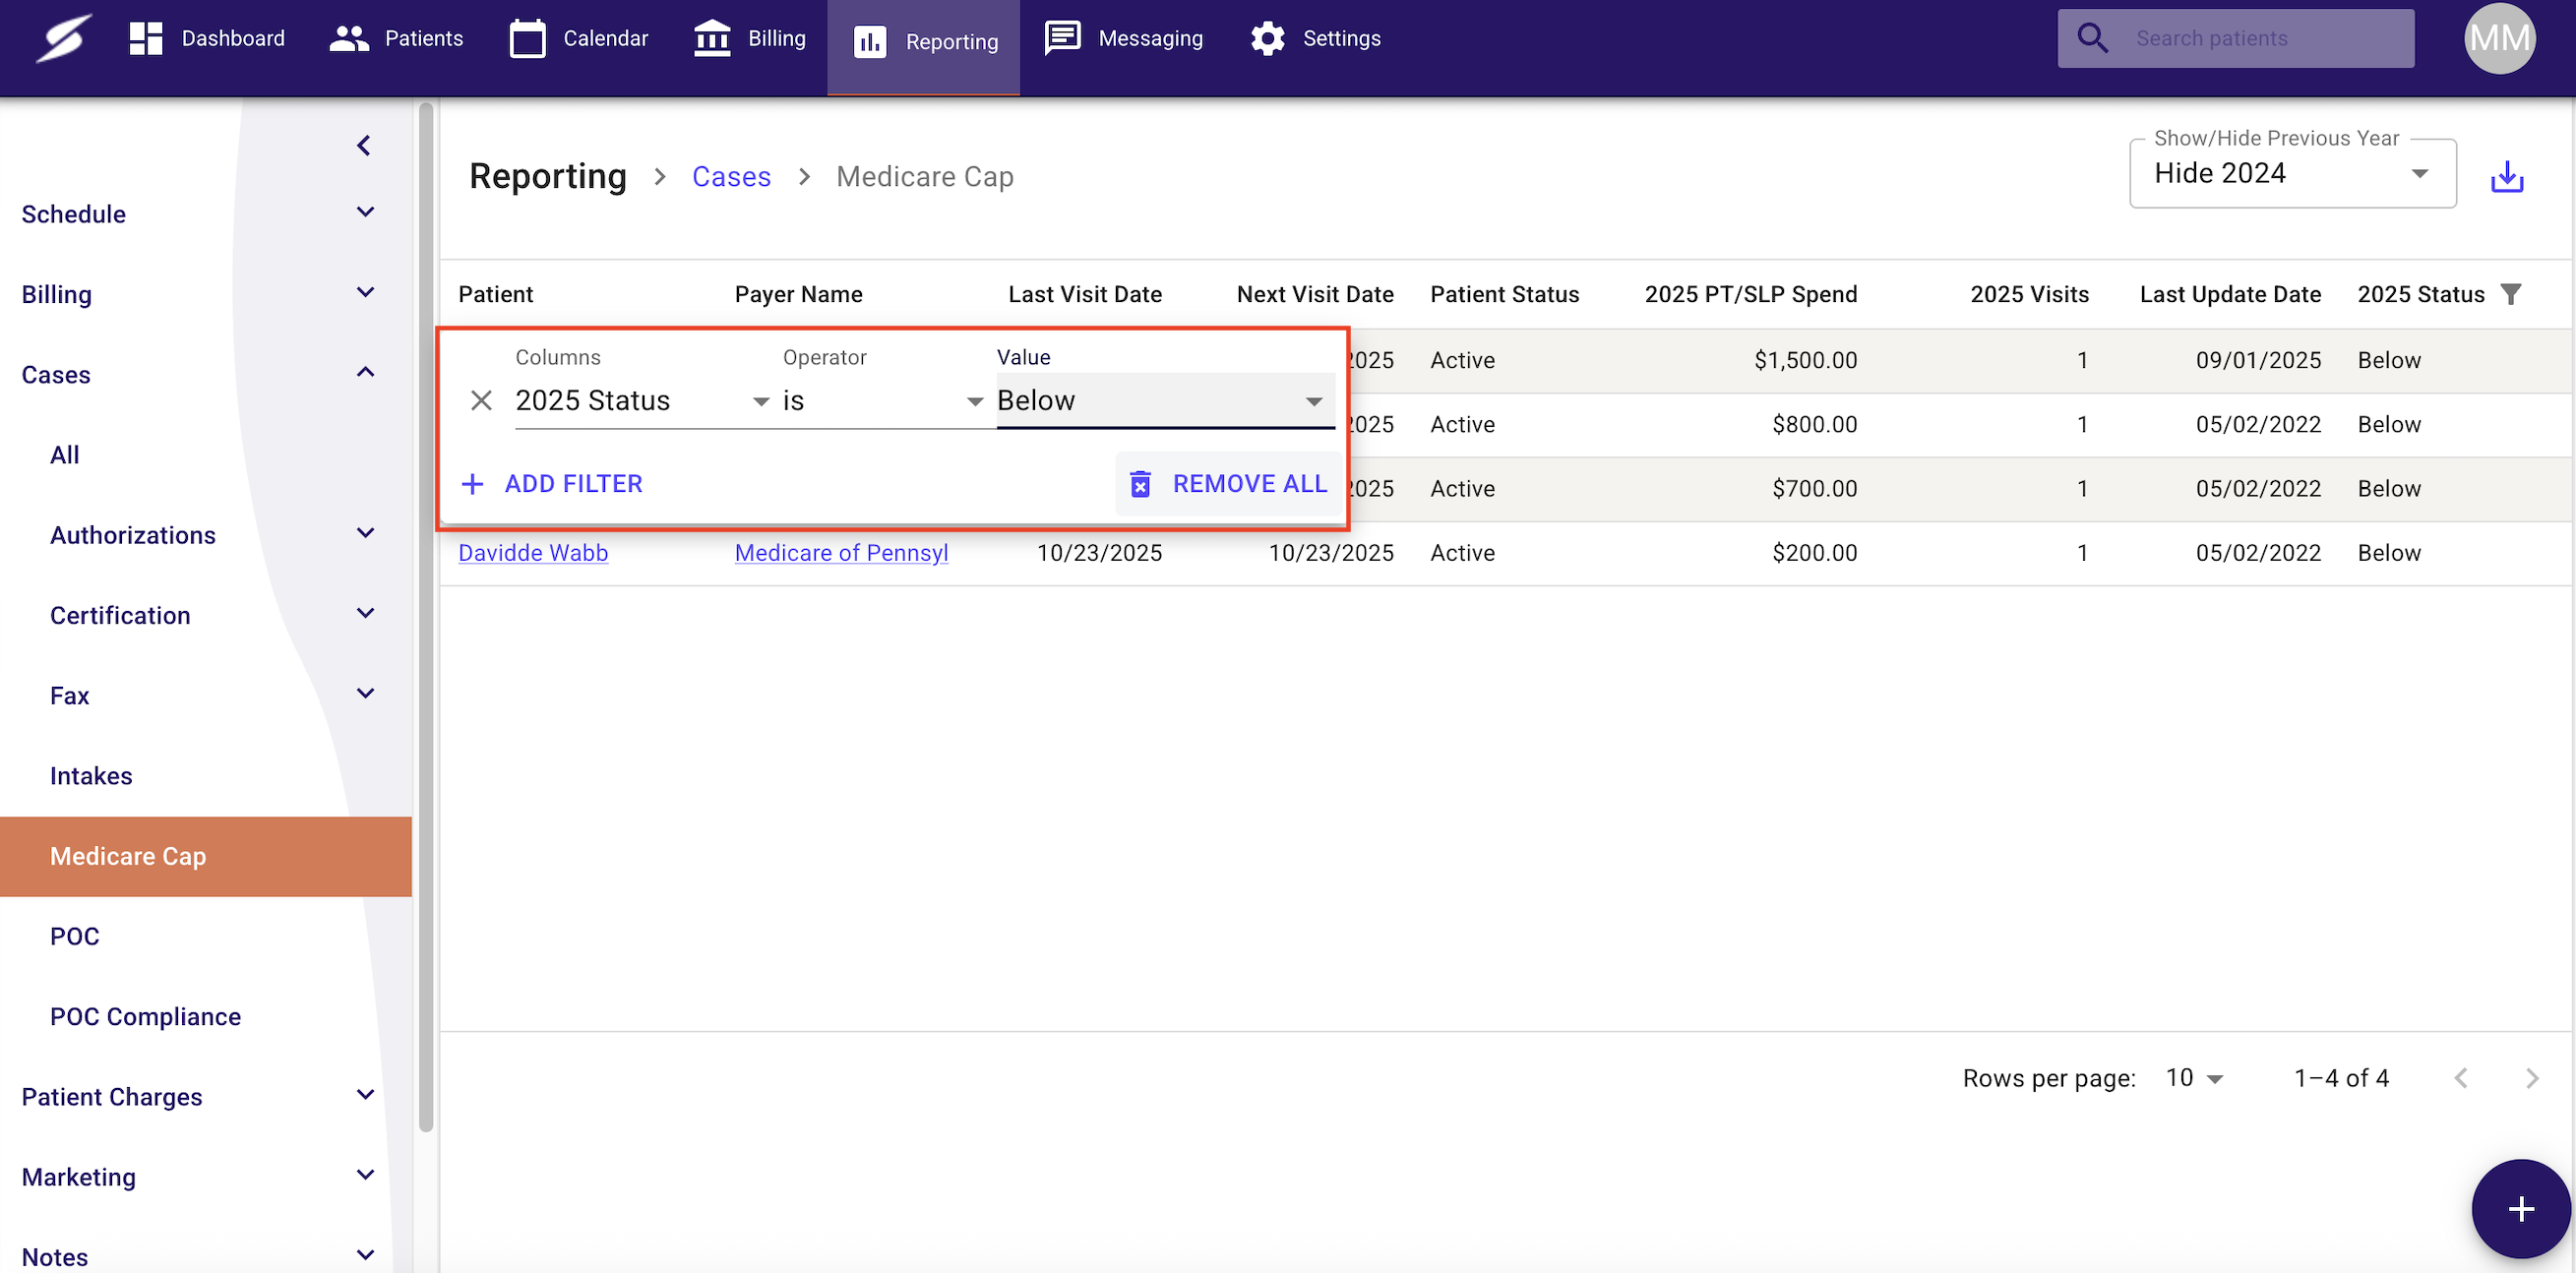Collapse the Cases sidebar section
This screenshot has width=2576, height=1273.
pyautogui.click(x=366, y=373)
